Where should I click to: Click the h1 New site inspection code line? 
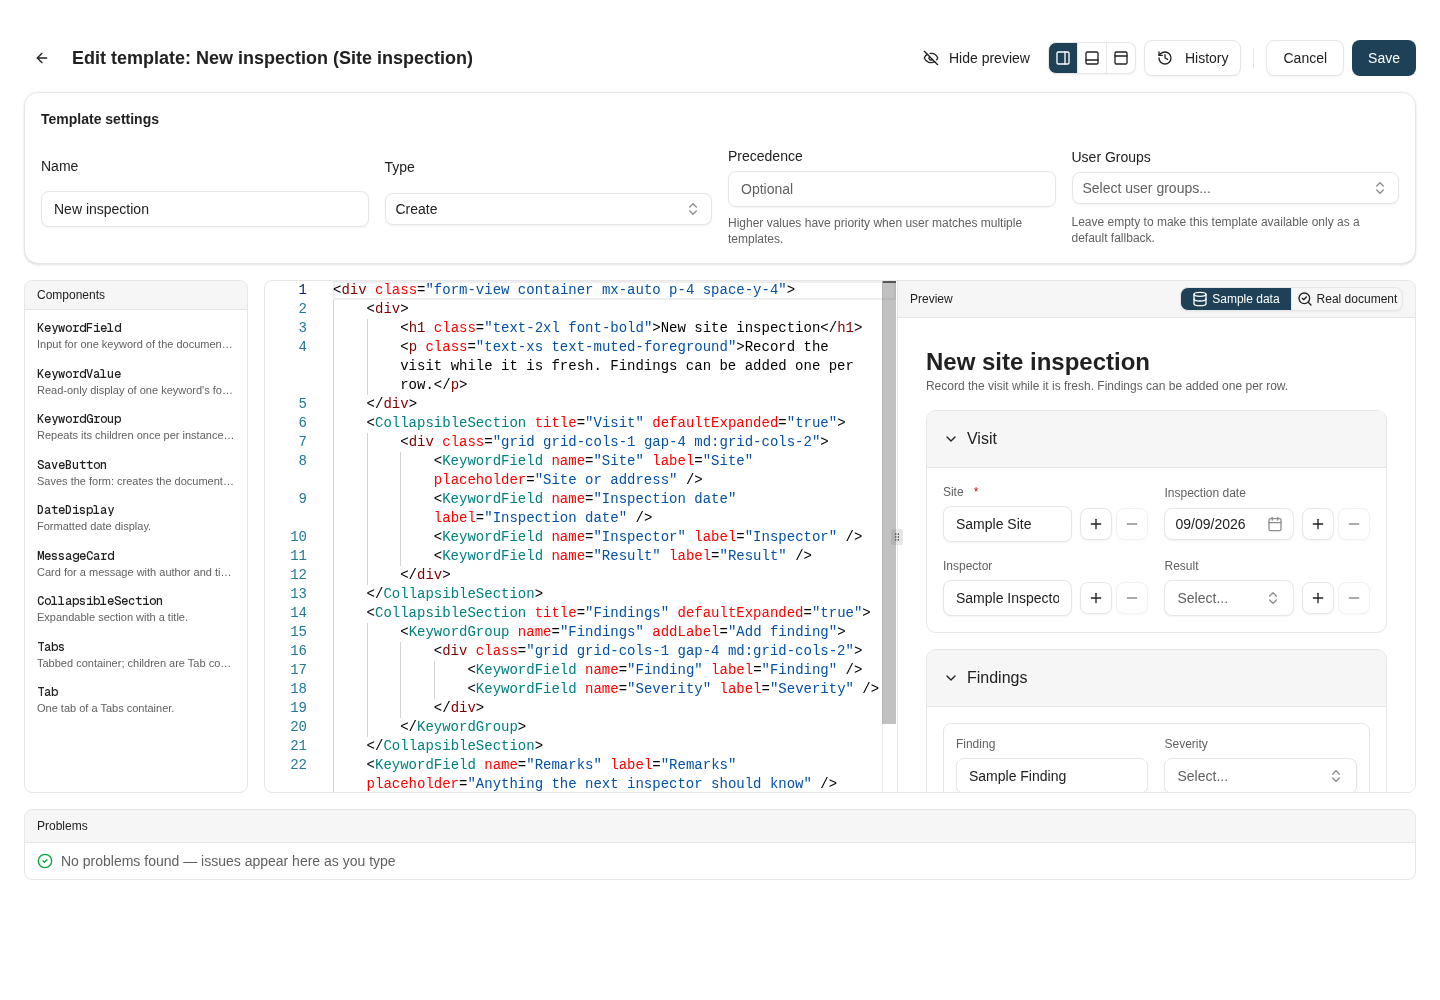631,328
